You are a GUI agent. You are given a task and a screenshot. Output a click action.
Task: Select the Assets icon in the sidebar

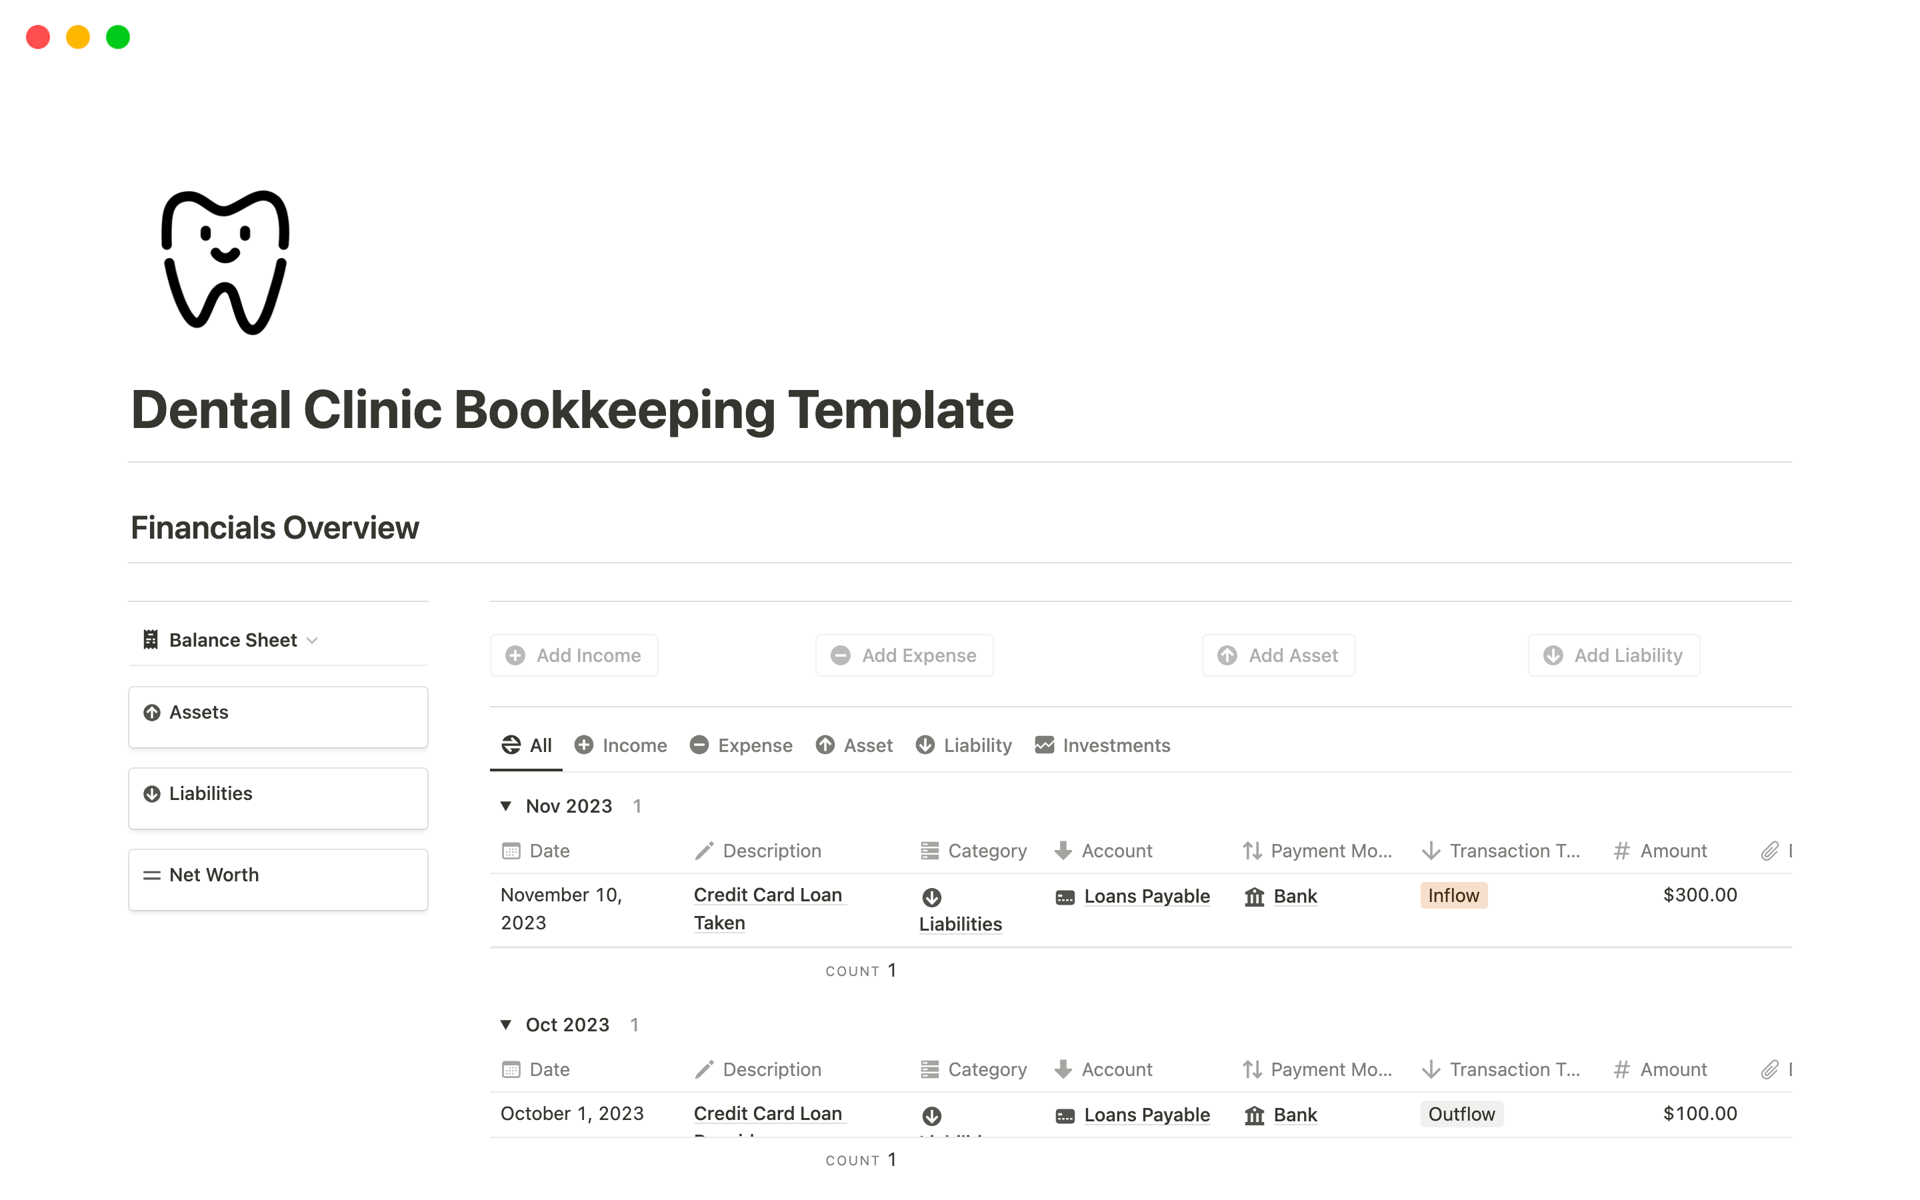click(152, 712)
